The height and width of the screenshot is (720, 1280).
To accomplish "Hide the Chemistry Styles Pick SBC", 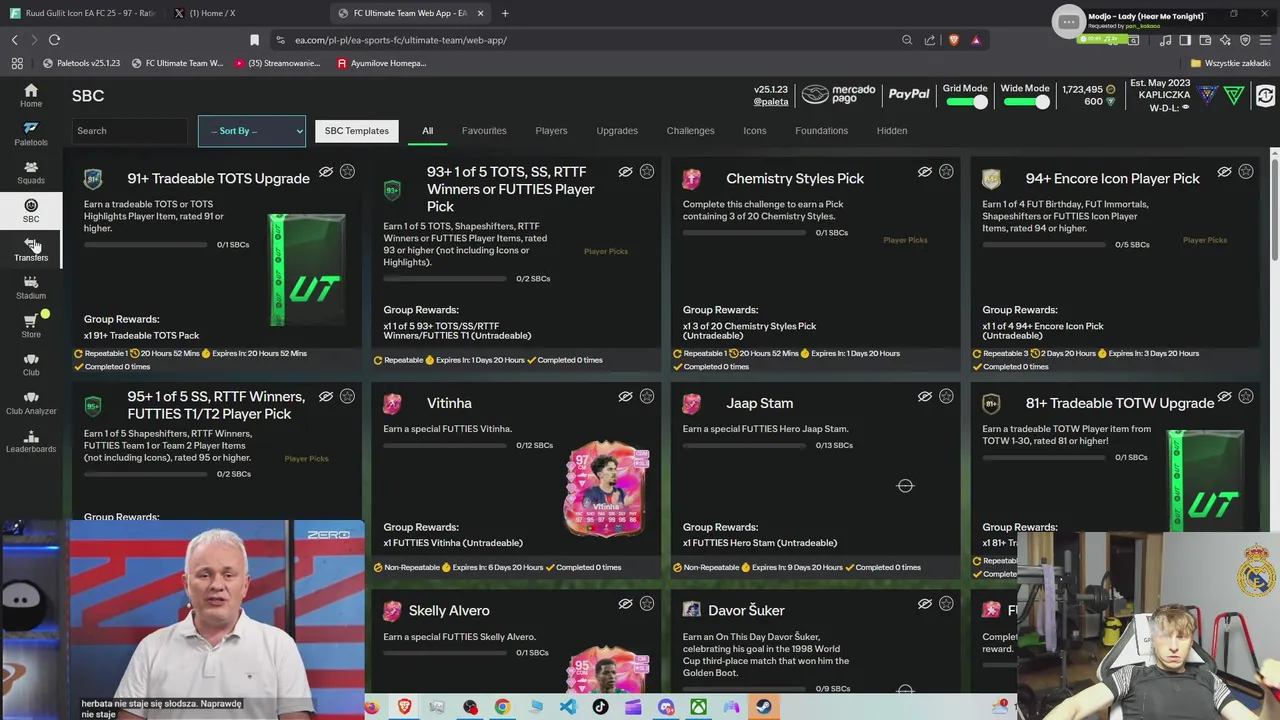I will pyautogui.click(x=925, y=172).
